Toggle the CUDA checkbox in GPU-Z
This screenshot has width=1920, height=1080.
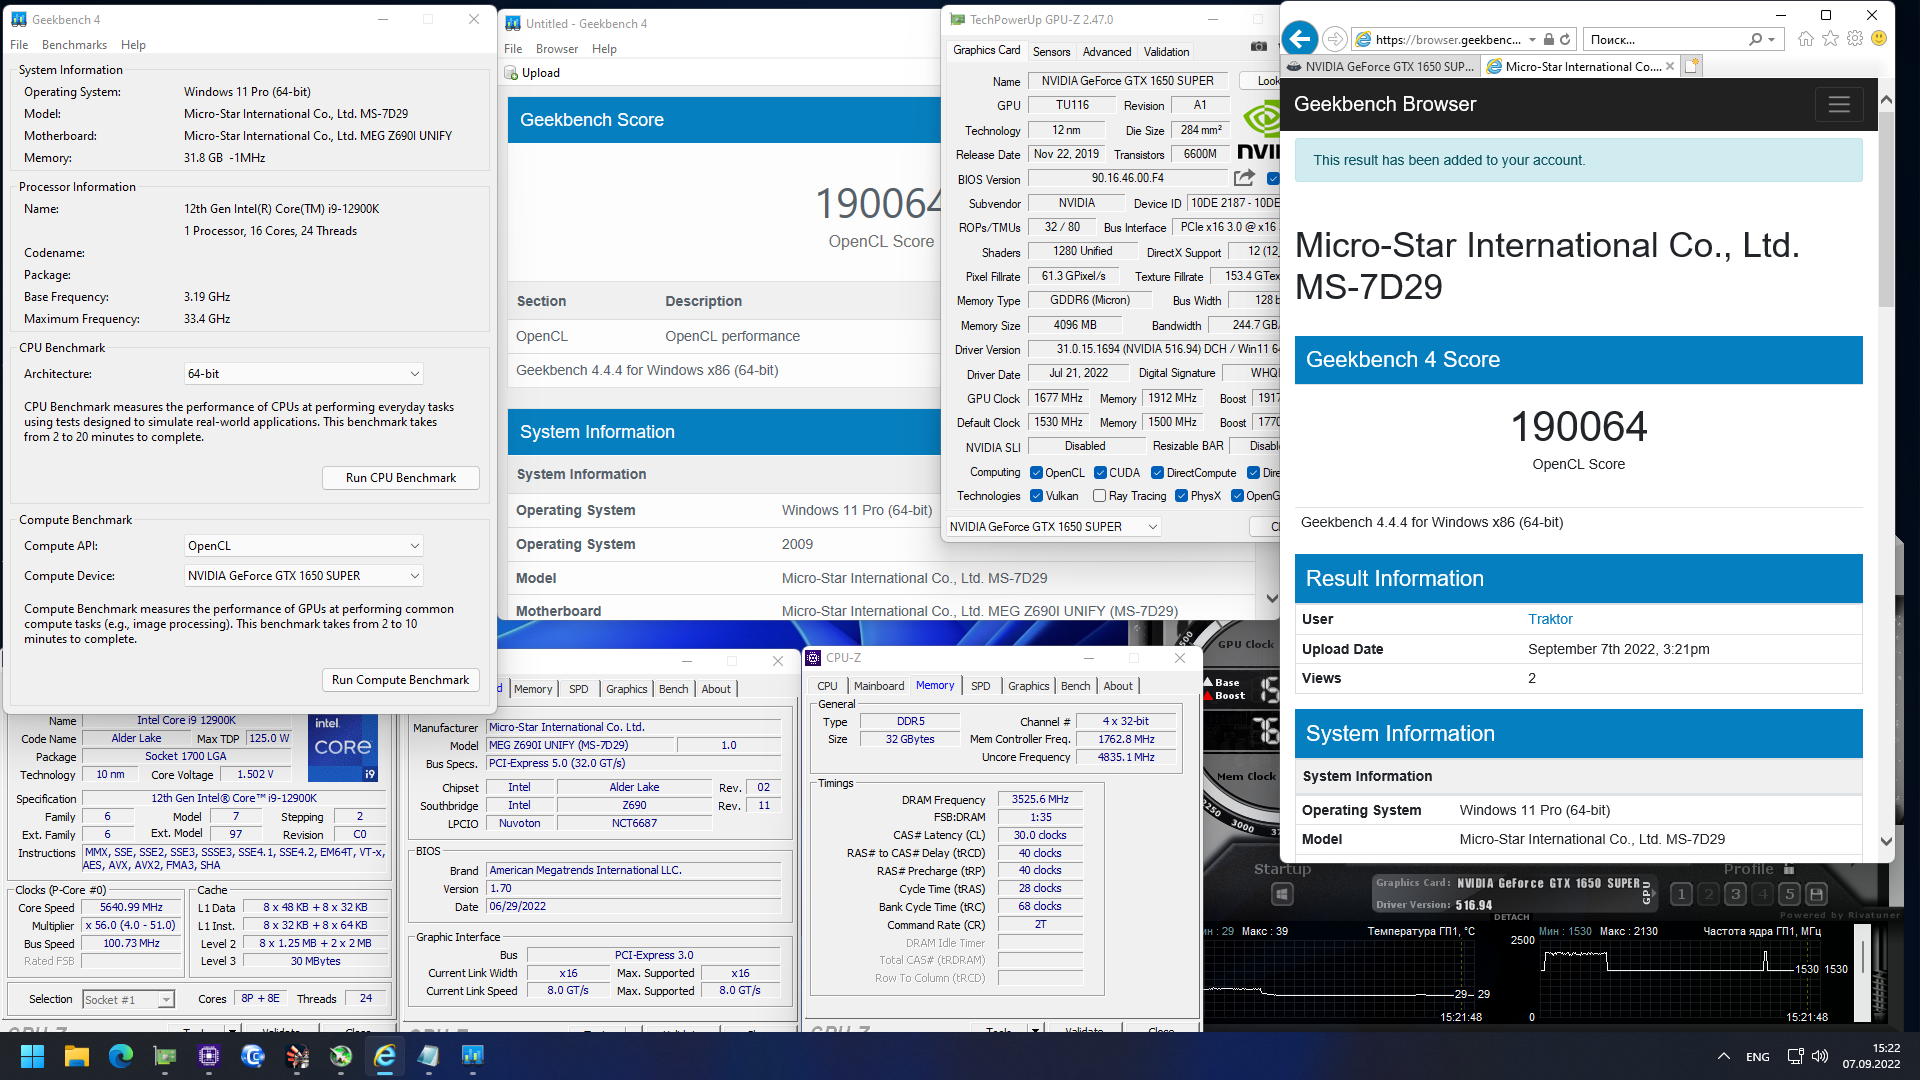pyautogui.click(x=1100, y=473)
